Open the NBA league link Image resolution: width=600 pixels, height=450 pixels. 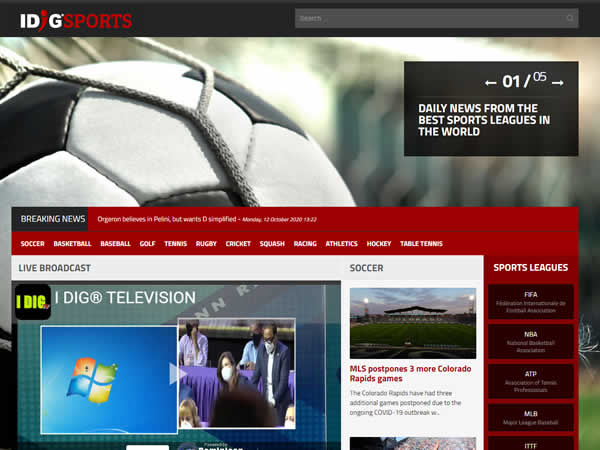pos(531,342)
